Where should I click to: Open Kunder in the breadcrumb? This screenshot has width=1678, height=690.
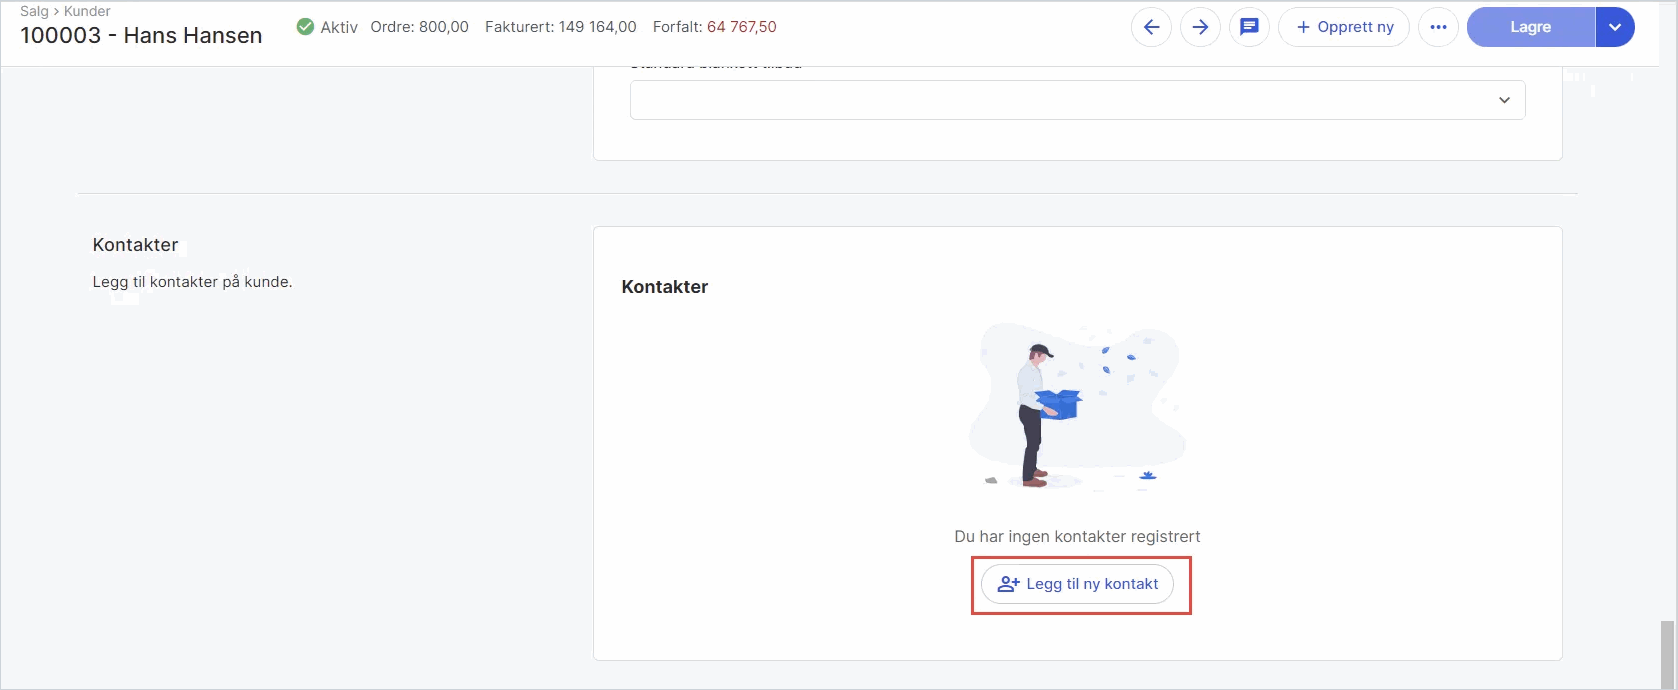point(87,11)
